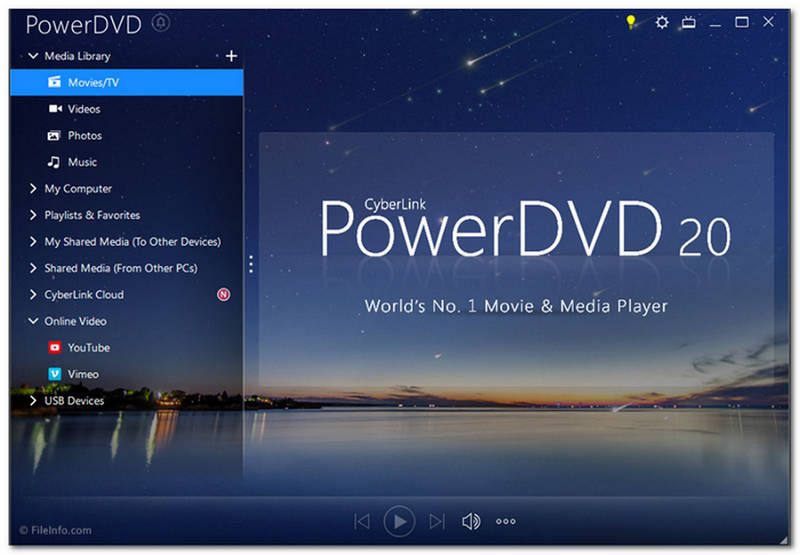800x555 pixels.
Task: Collapse the Media Library section
Action: [x=33, y=56]
